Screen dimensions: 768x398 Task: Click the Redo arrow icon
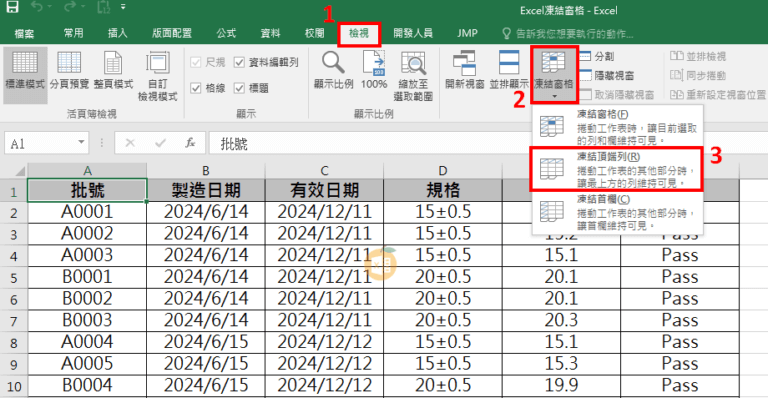click(70, 7)
